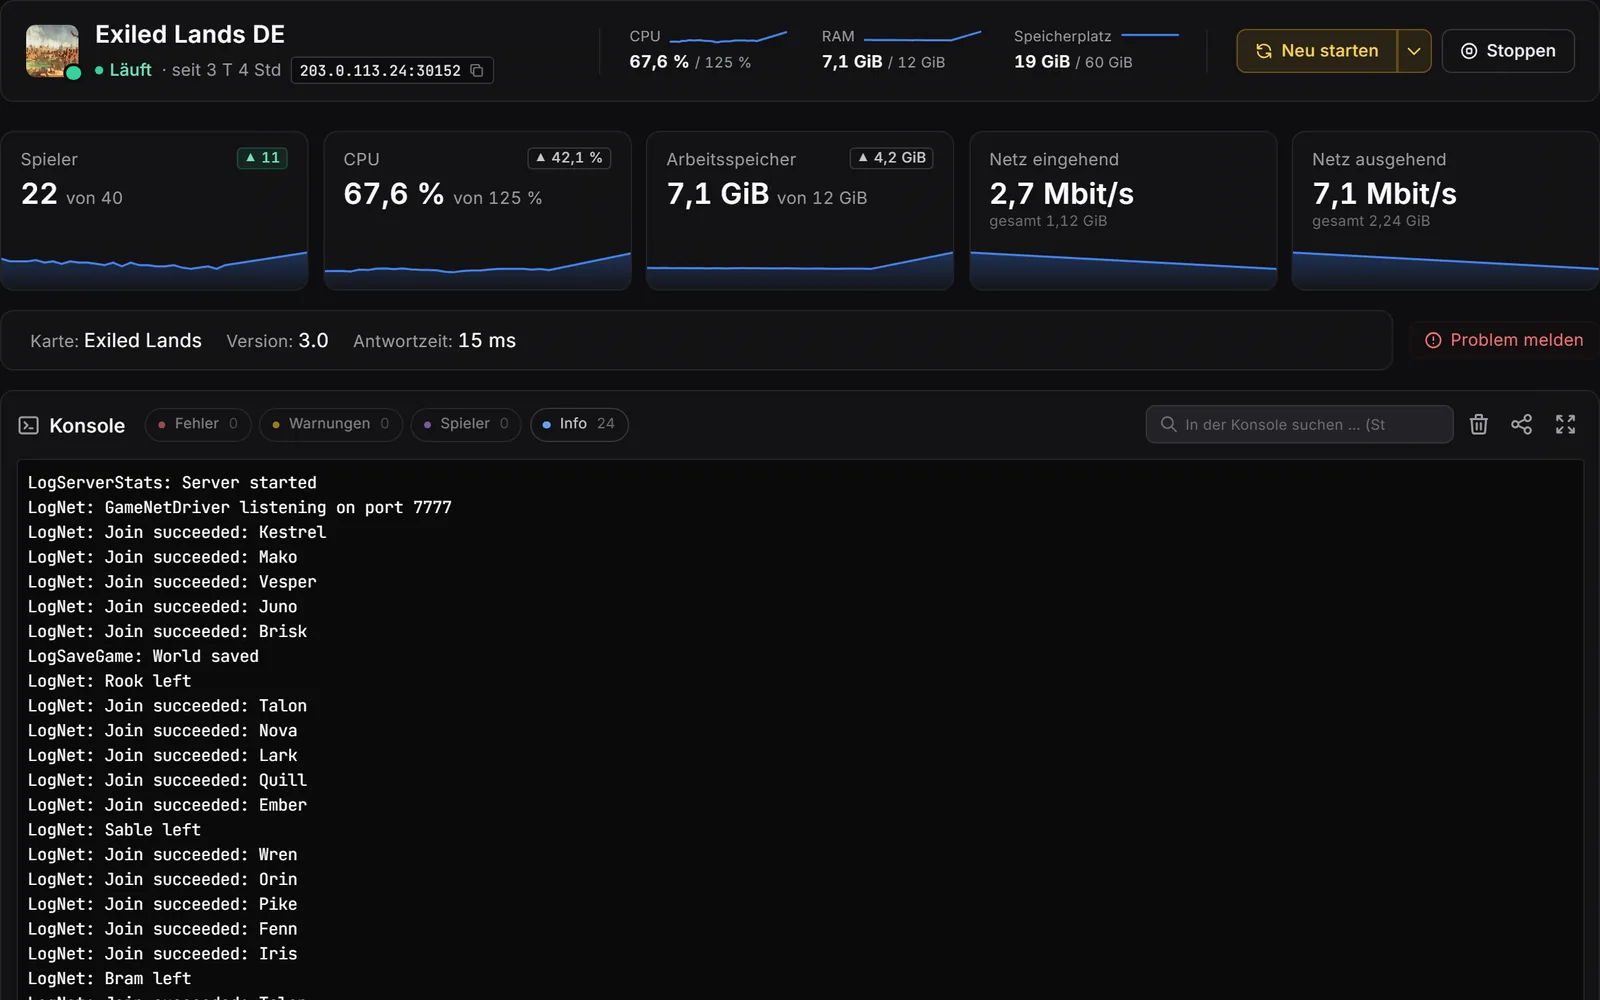
Task: Select log line 'LogSaveGame: World saved'
Action: 143,656
